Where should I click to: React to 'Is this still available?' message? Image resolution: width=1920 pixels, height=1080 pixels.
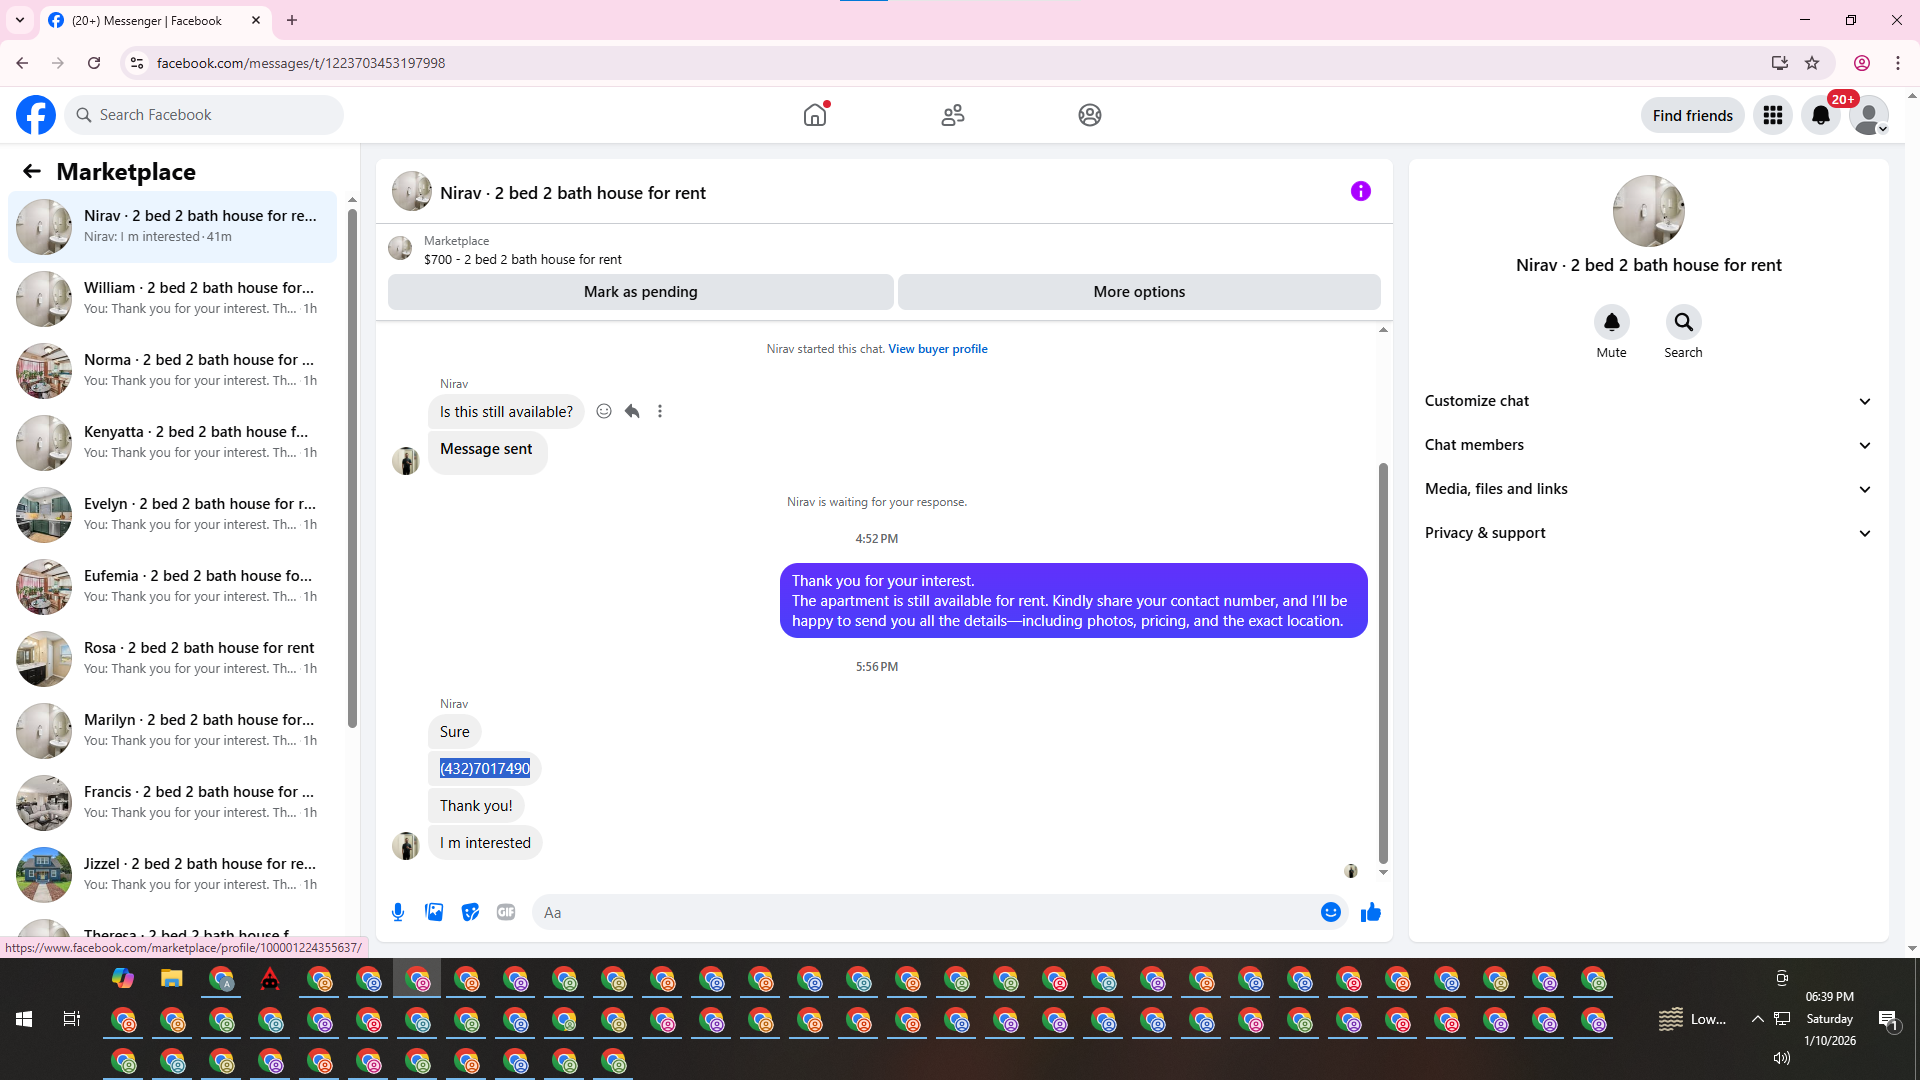[604, 411]
